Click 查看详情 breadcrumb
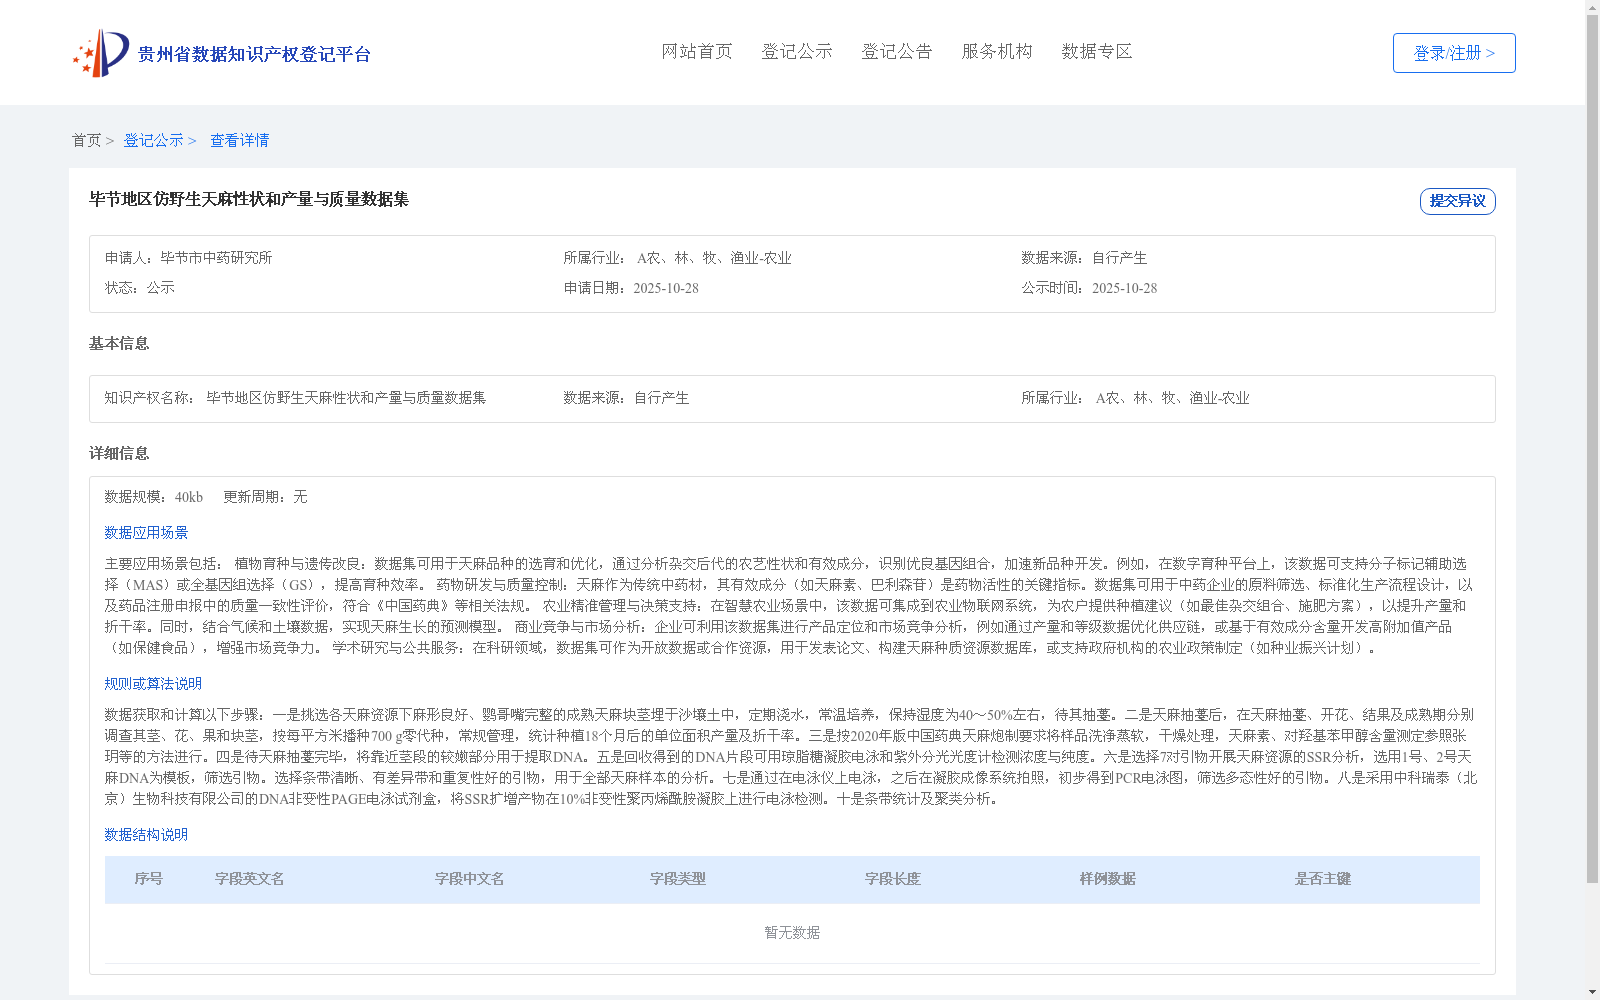This screenshot has width=1600, height=1000. coord(239,140)
